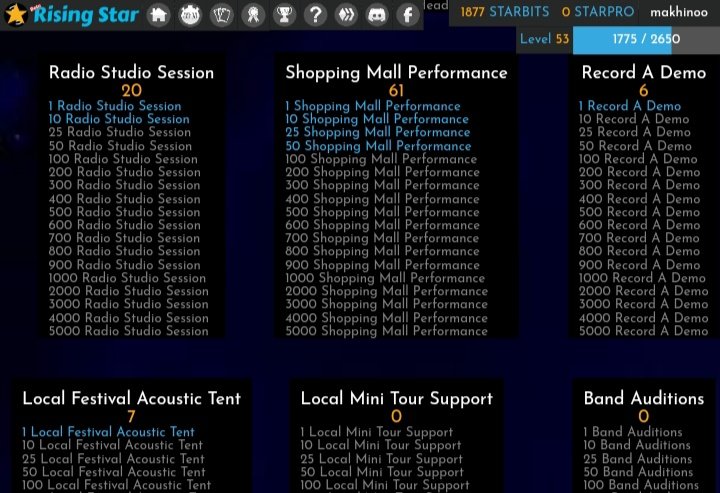The height and width of the screenshot is (493, 720).
Task: Select '900 Shopping Mall Performance' row
Action: (382, 265)
